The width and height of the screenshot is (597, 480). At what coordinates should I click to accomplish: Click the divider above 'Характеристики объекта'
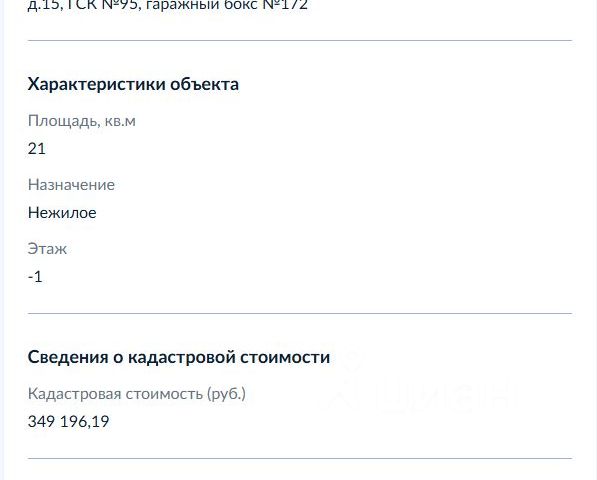click(x=300, y=40)
